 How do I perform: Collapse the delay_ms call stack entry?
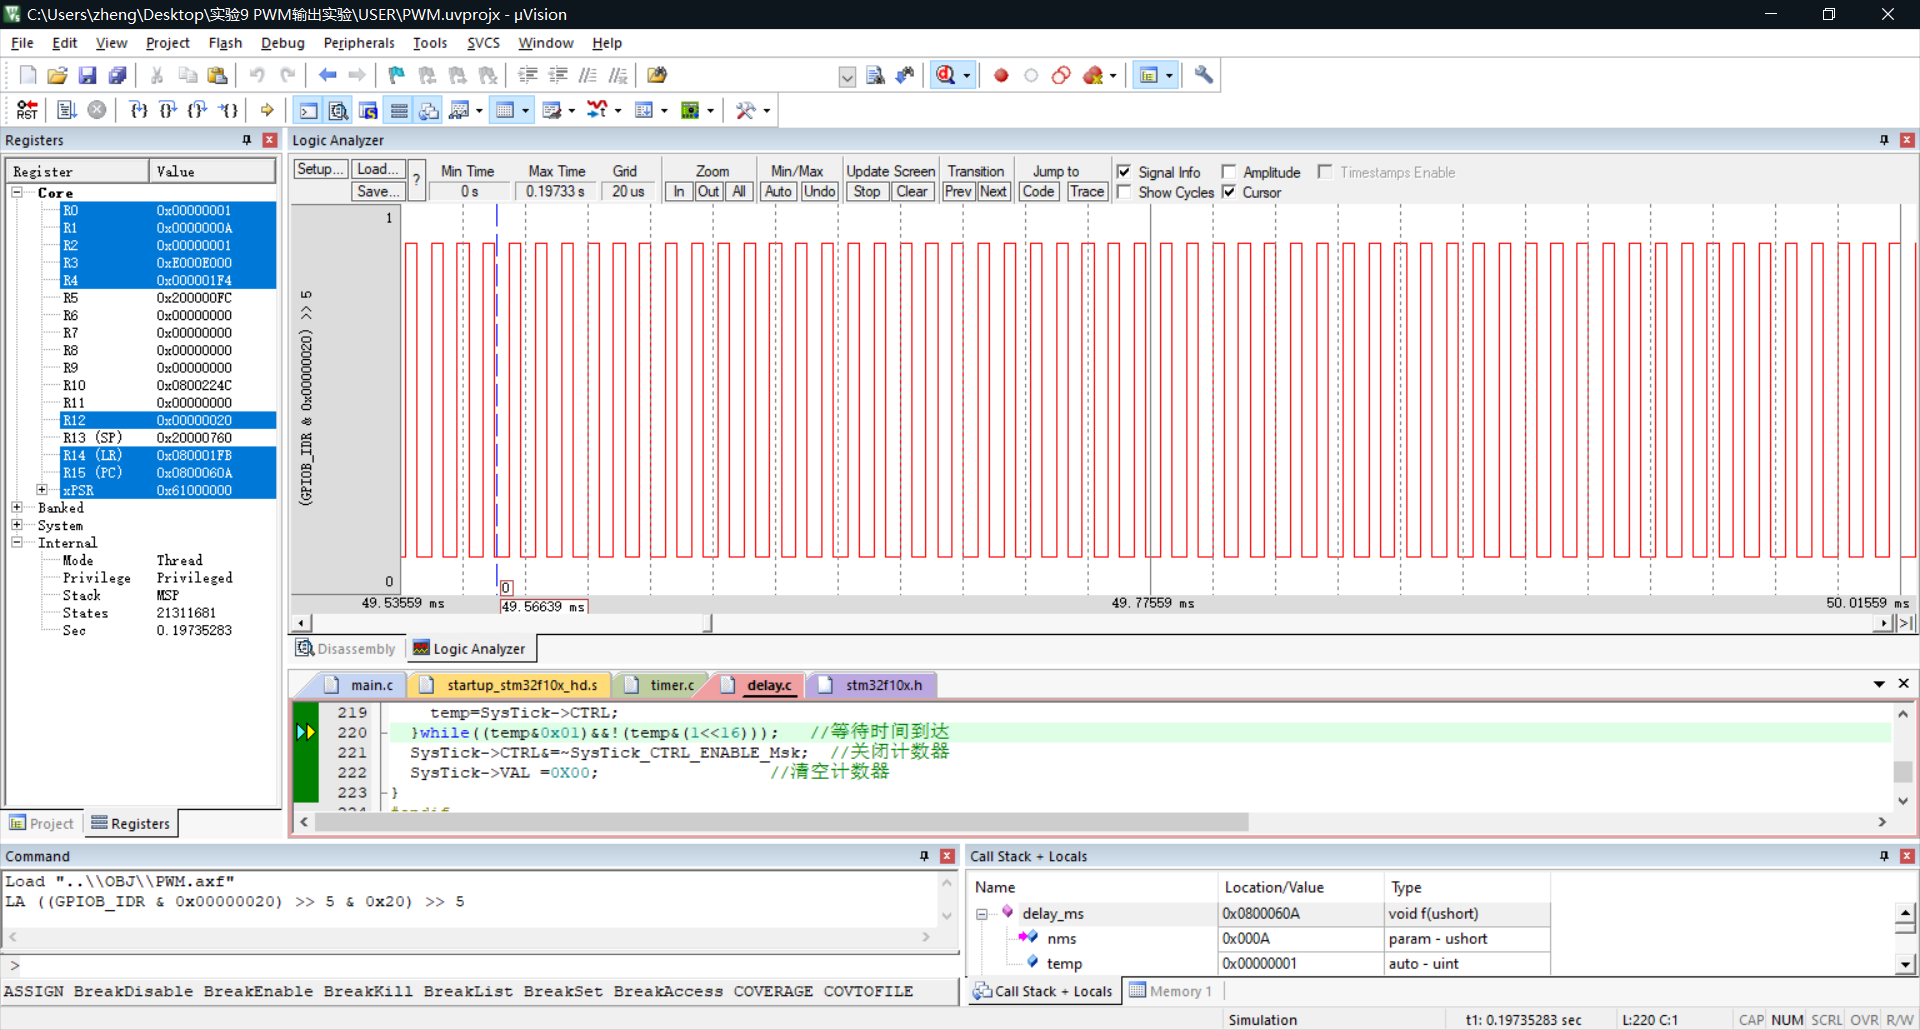click(982, 914)
